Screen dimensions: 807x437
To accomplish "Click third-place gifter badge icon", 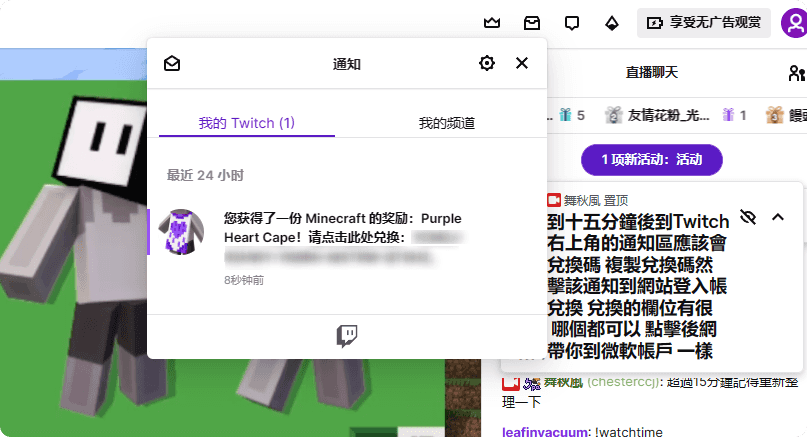I will point(774,115).
